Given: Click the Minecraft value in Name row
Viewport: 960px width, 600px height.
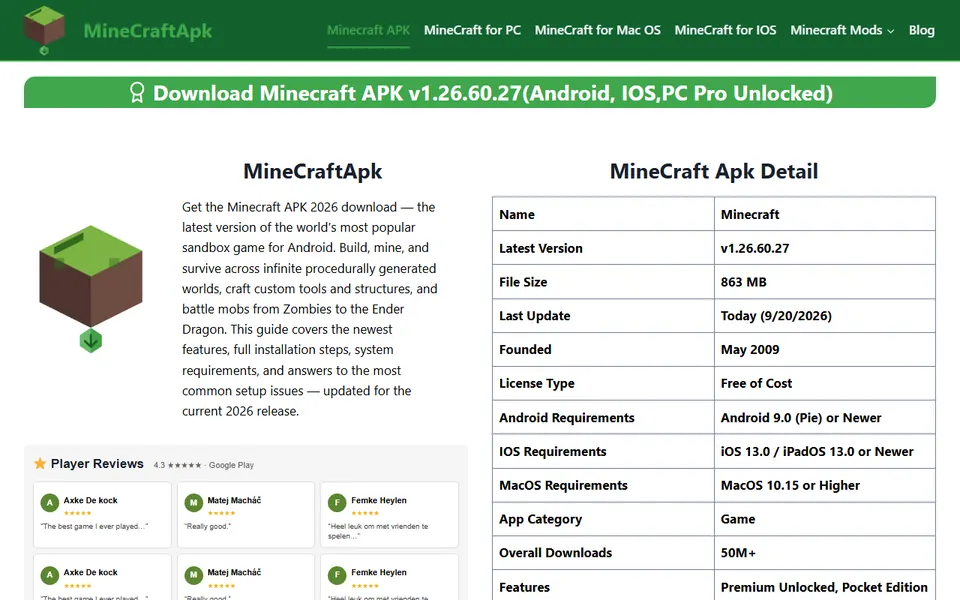Looking at the screenshot, I should coord(825,214).
